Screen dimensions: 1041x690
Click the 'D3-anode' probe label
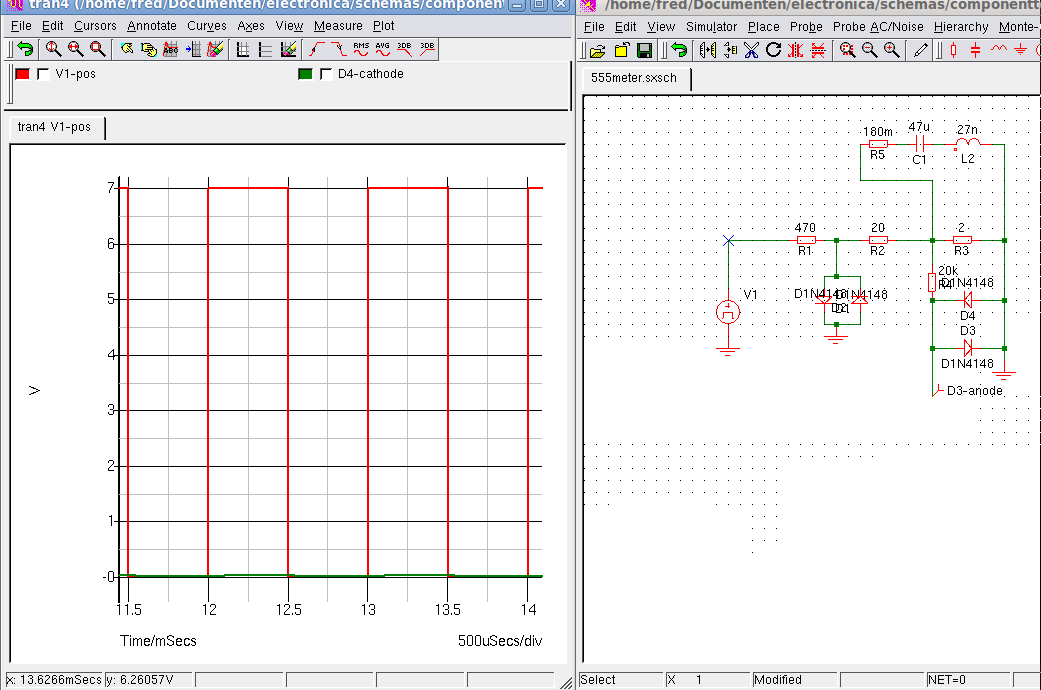pyautogui.click(x=975, y=391)
